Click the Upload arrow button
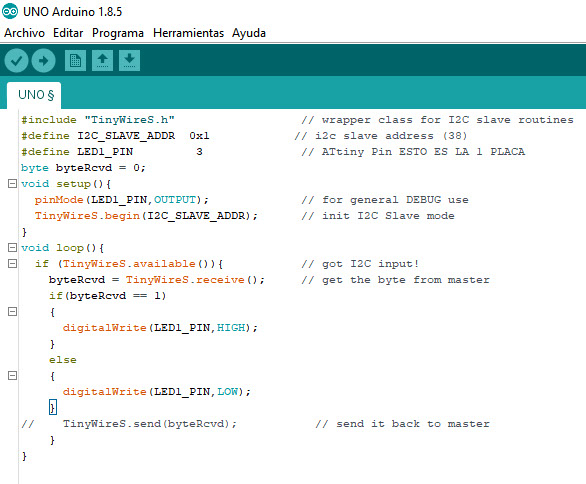The image size is (586, 484). tap(43, 61)
